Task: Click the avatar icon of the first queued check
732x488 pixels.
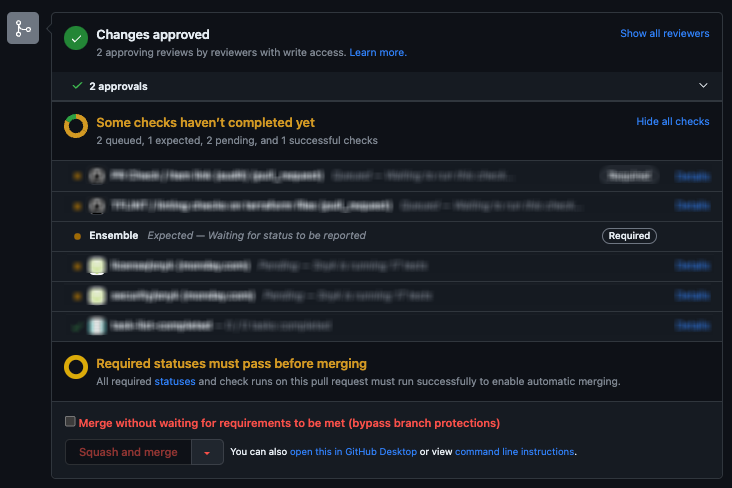Action: (97, 176)
